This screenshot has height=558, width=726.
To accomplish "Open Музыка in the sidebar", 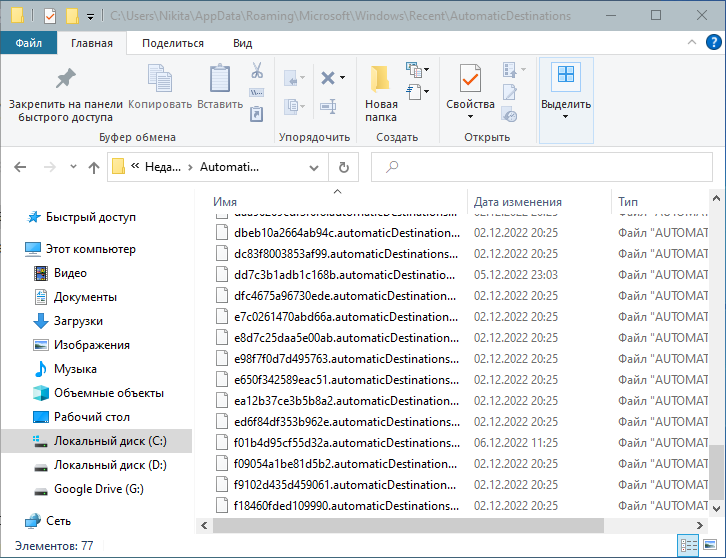I will click(75, 369).
